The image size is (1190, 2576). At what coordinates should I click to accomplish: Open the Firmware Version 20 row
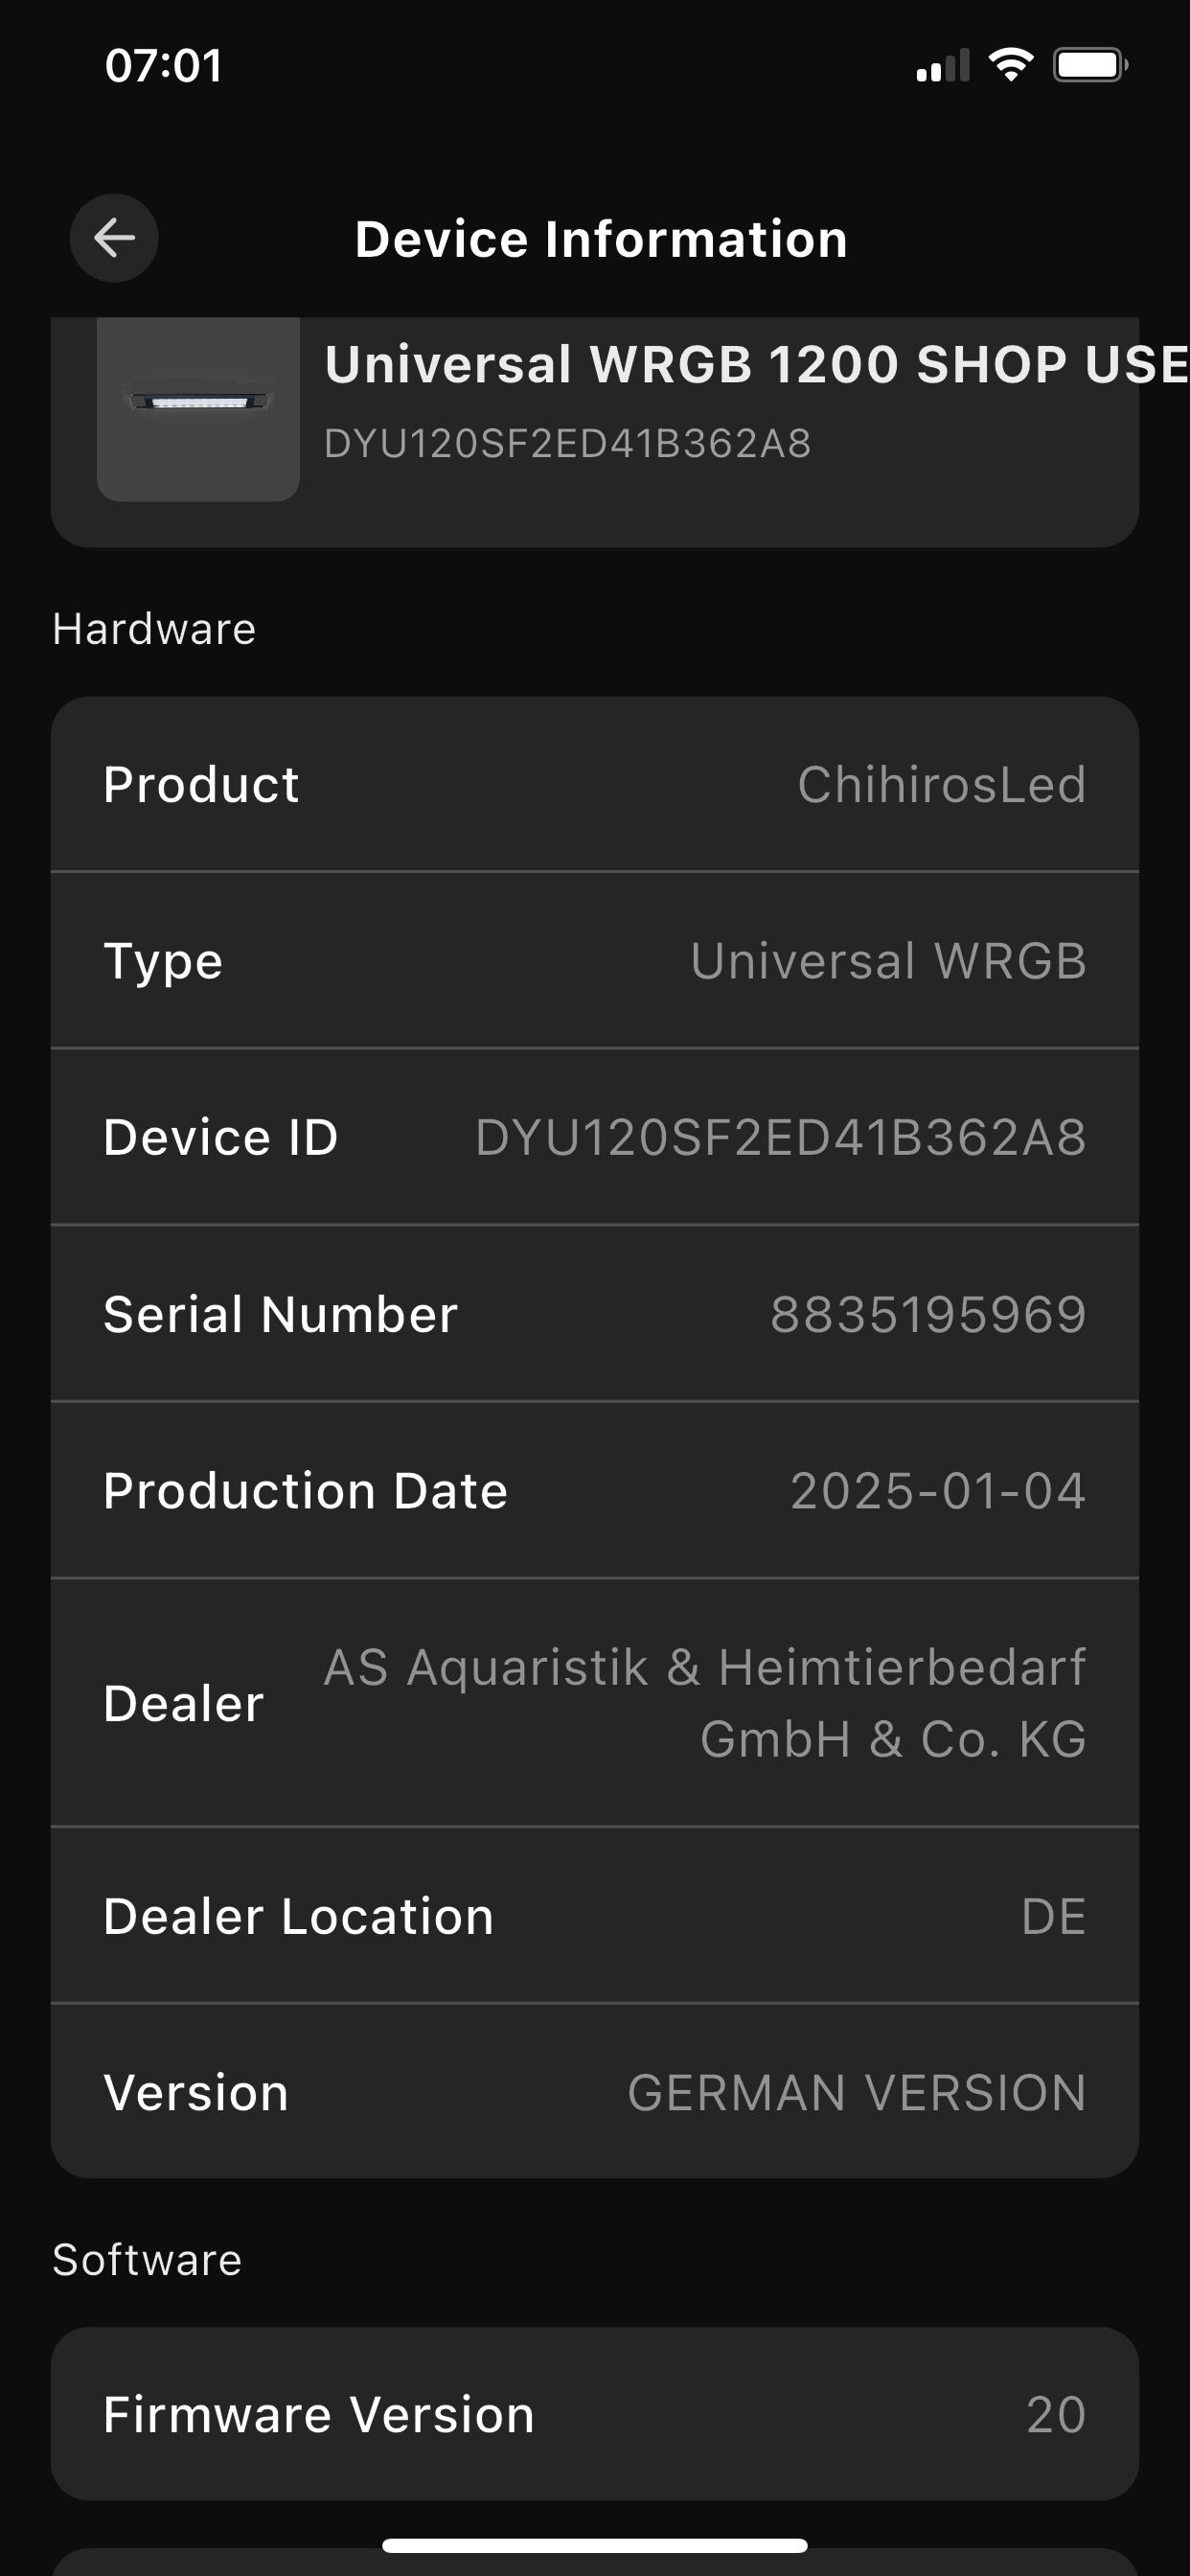(595, 2414)
